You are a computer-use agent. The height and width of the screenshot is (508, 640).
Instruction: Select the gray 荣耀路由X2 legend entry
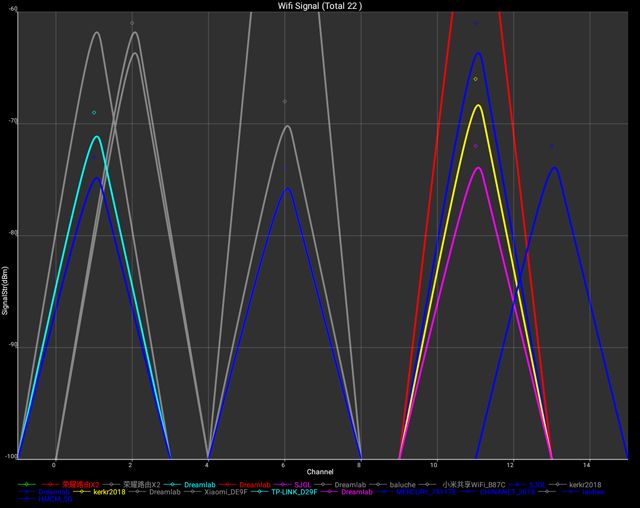pyautogui.click(x=141, y=484)
